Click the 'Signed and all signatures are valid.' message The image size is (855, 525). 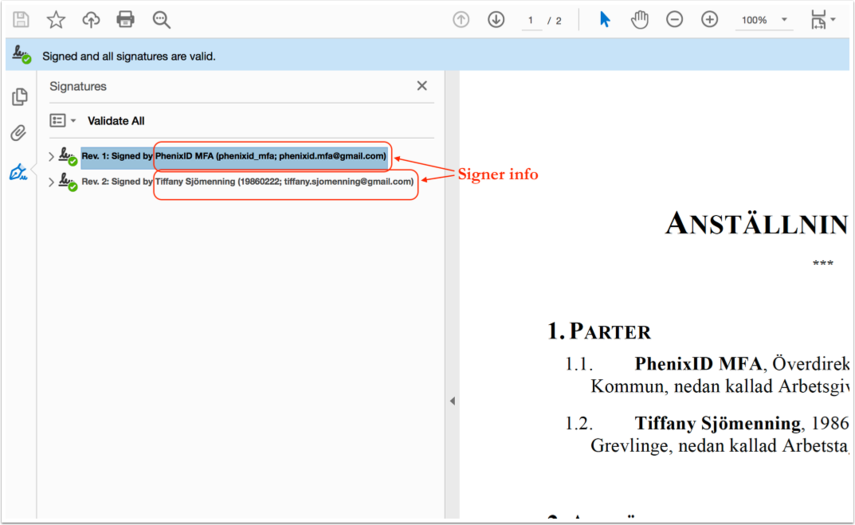(129, 56)
